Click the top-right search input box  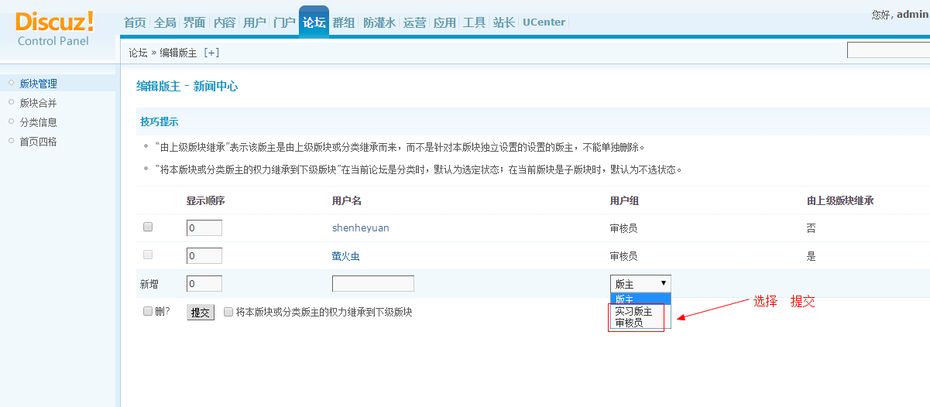(x=888, y=50)
